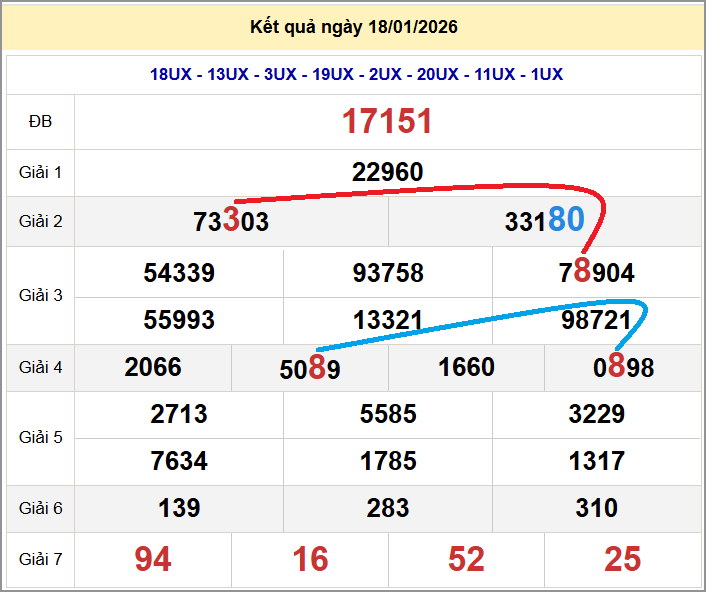Screen dimensions: 706x592
Task: Click the Giải 3 number 78904
Action: (597, 273)
